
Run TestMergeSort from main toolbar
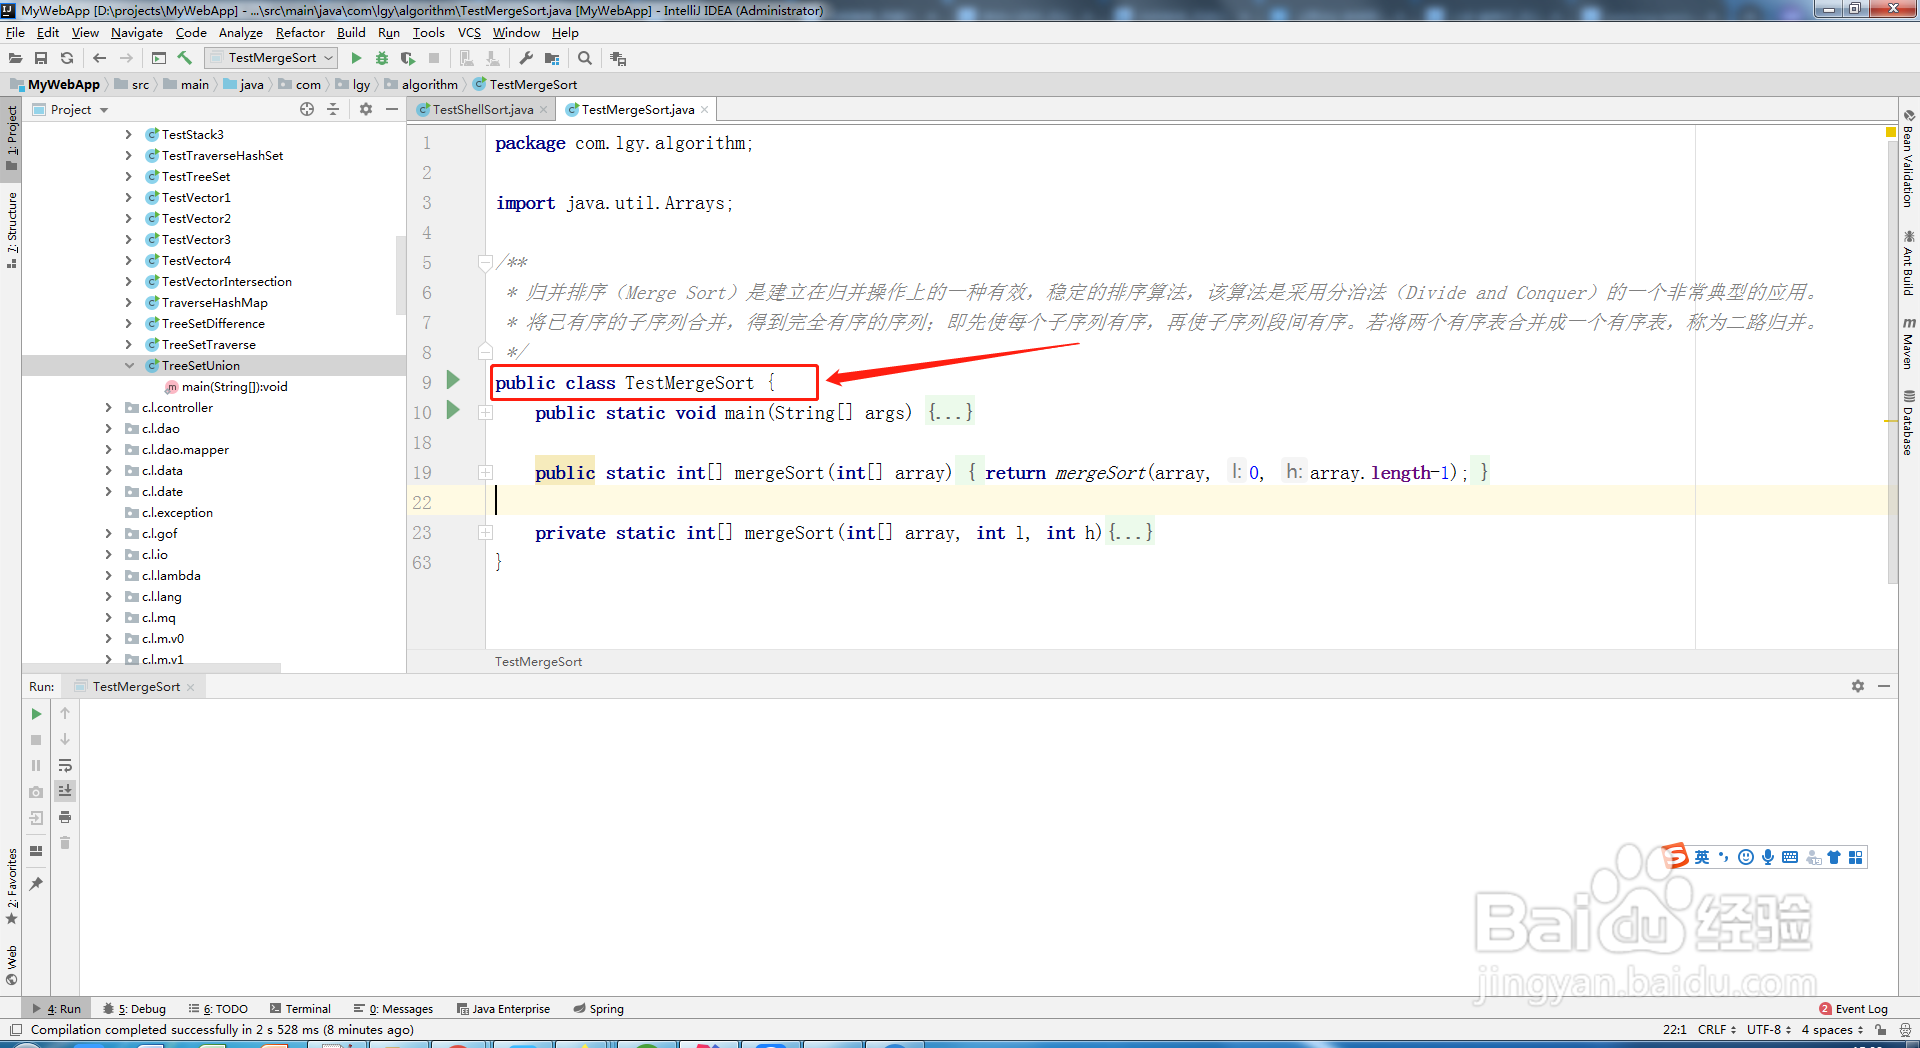coord(356,59)
